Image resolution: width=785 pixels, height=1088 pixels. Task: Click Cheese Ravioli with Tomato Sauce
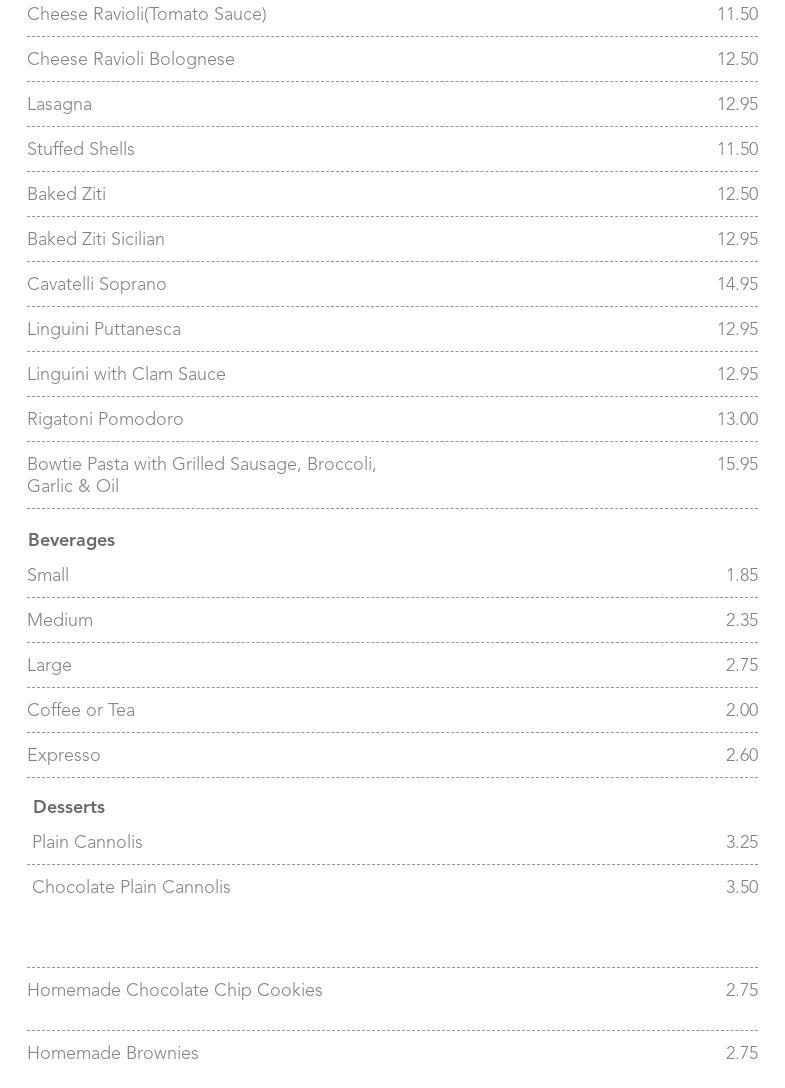click(147, 15)
